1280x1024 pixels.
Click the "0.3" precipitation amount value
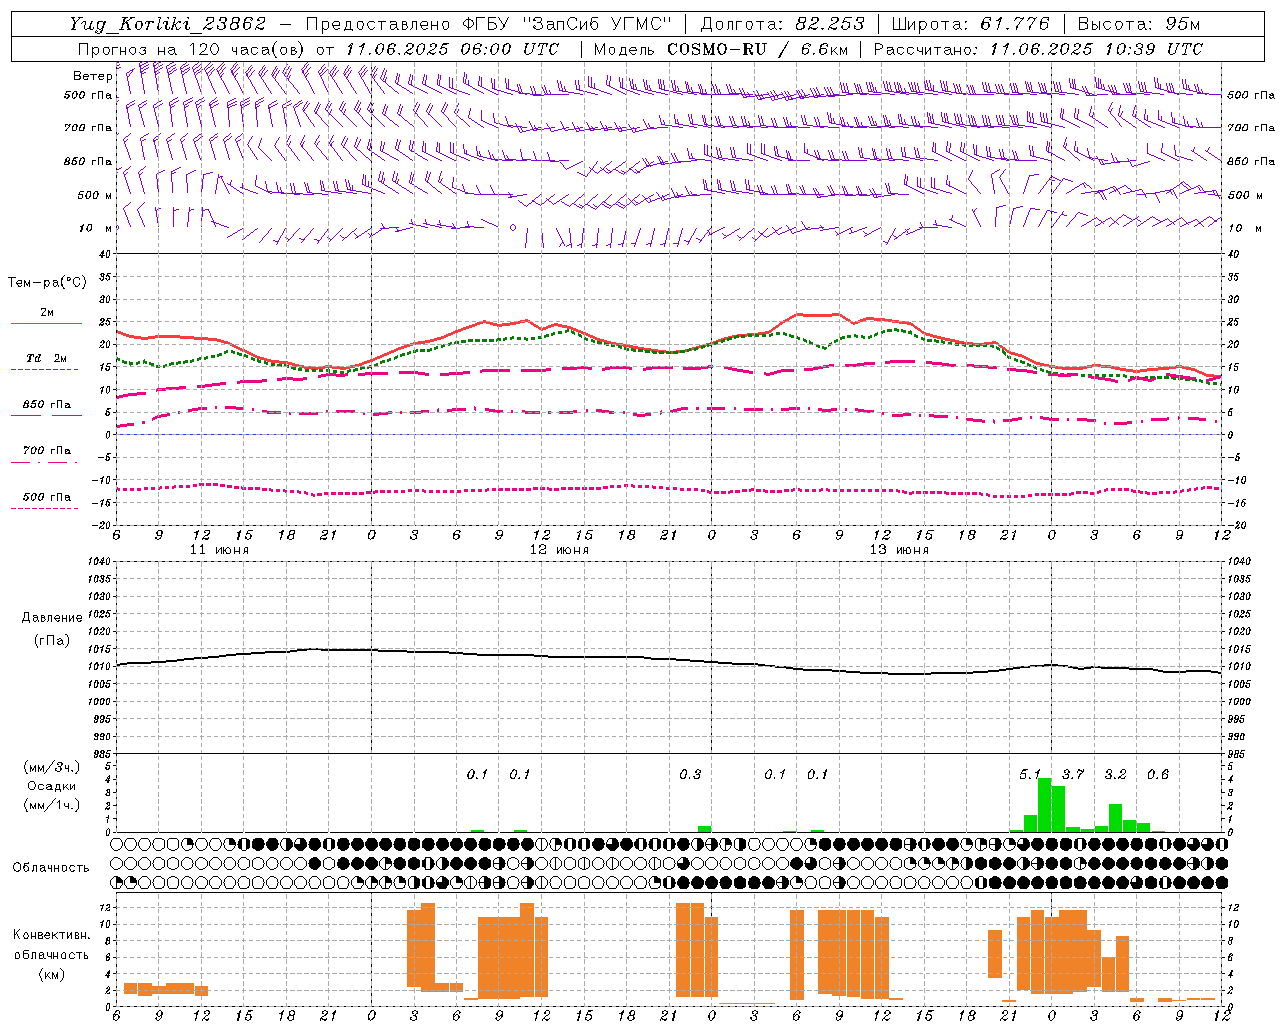[690, 775]
